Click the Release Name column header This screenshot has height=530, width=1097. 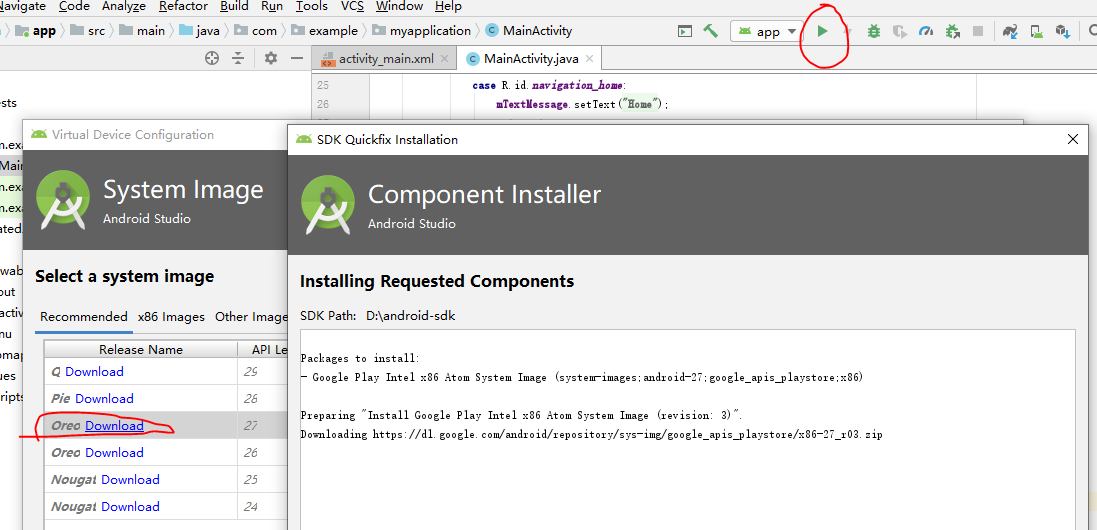coord(141,350)
